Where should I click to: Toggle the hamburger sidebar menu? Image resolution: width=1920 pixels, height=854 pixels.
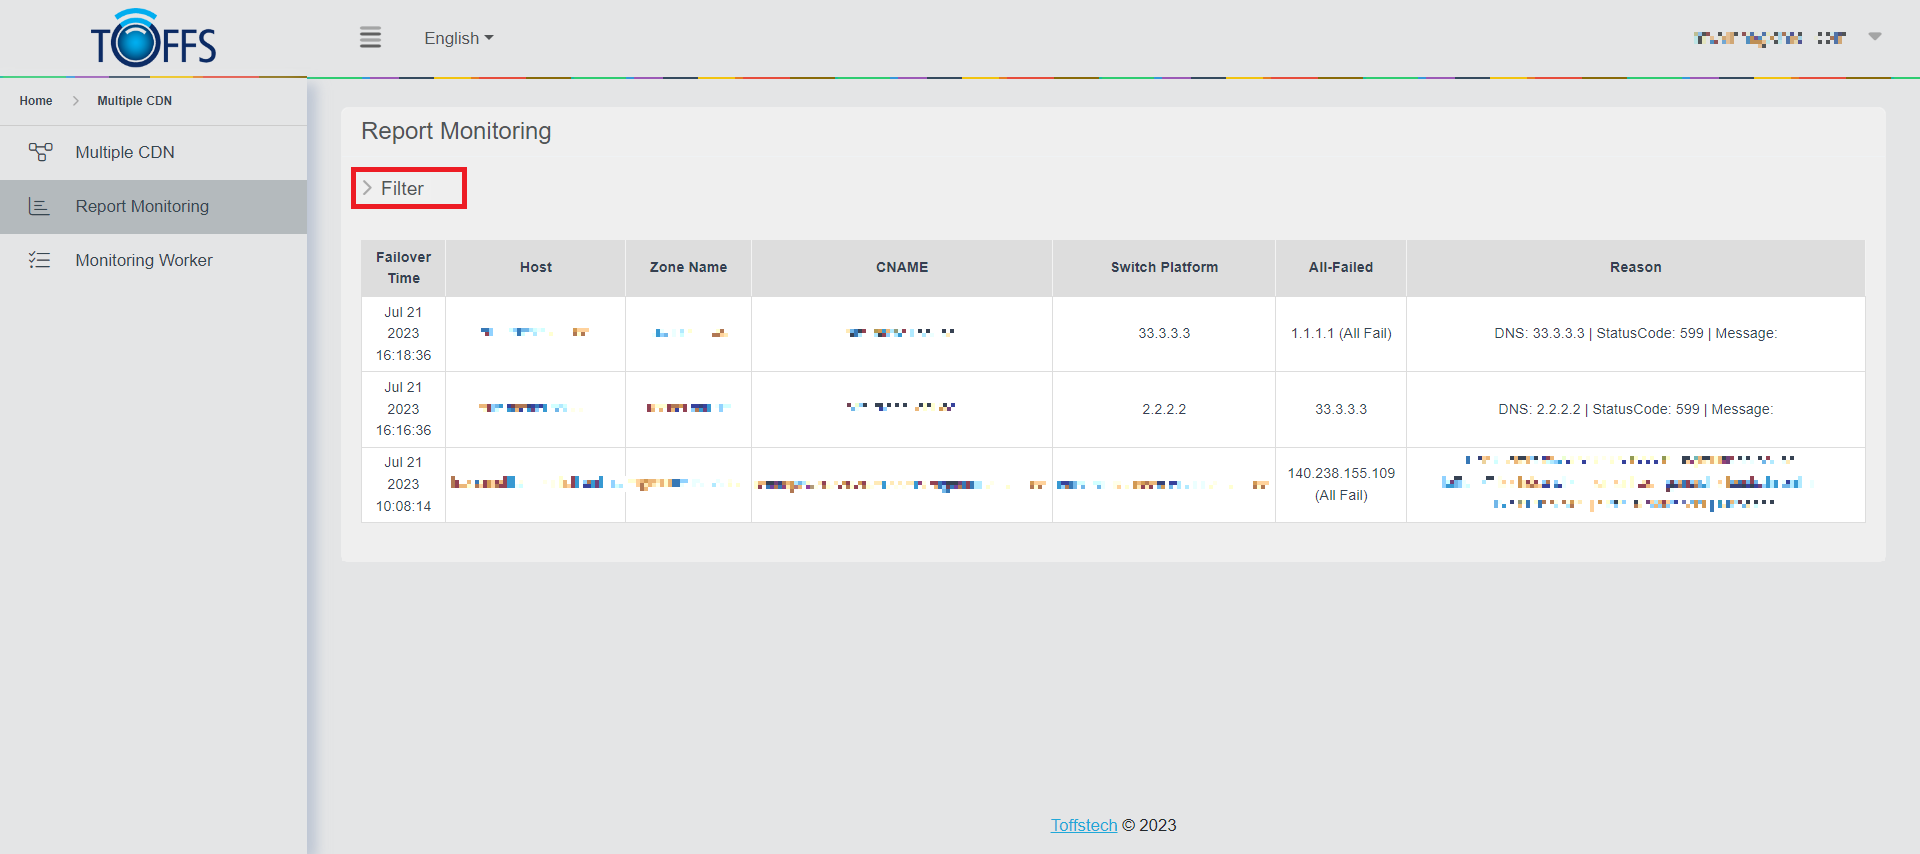coord(370,38)
